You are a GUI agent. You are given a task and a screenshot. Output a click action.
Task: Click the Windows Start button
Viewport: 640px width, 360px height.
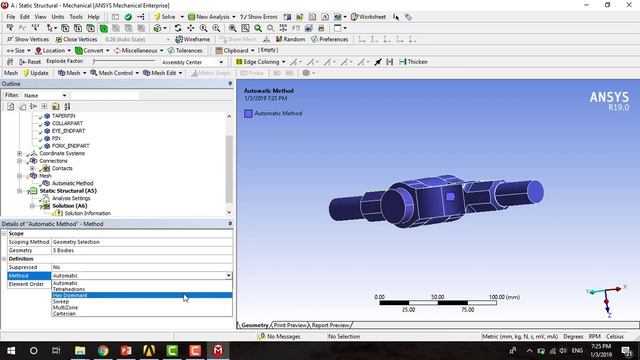coord(11,351)
